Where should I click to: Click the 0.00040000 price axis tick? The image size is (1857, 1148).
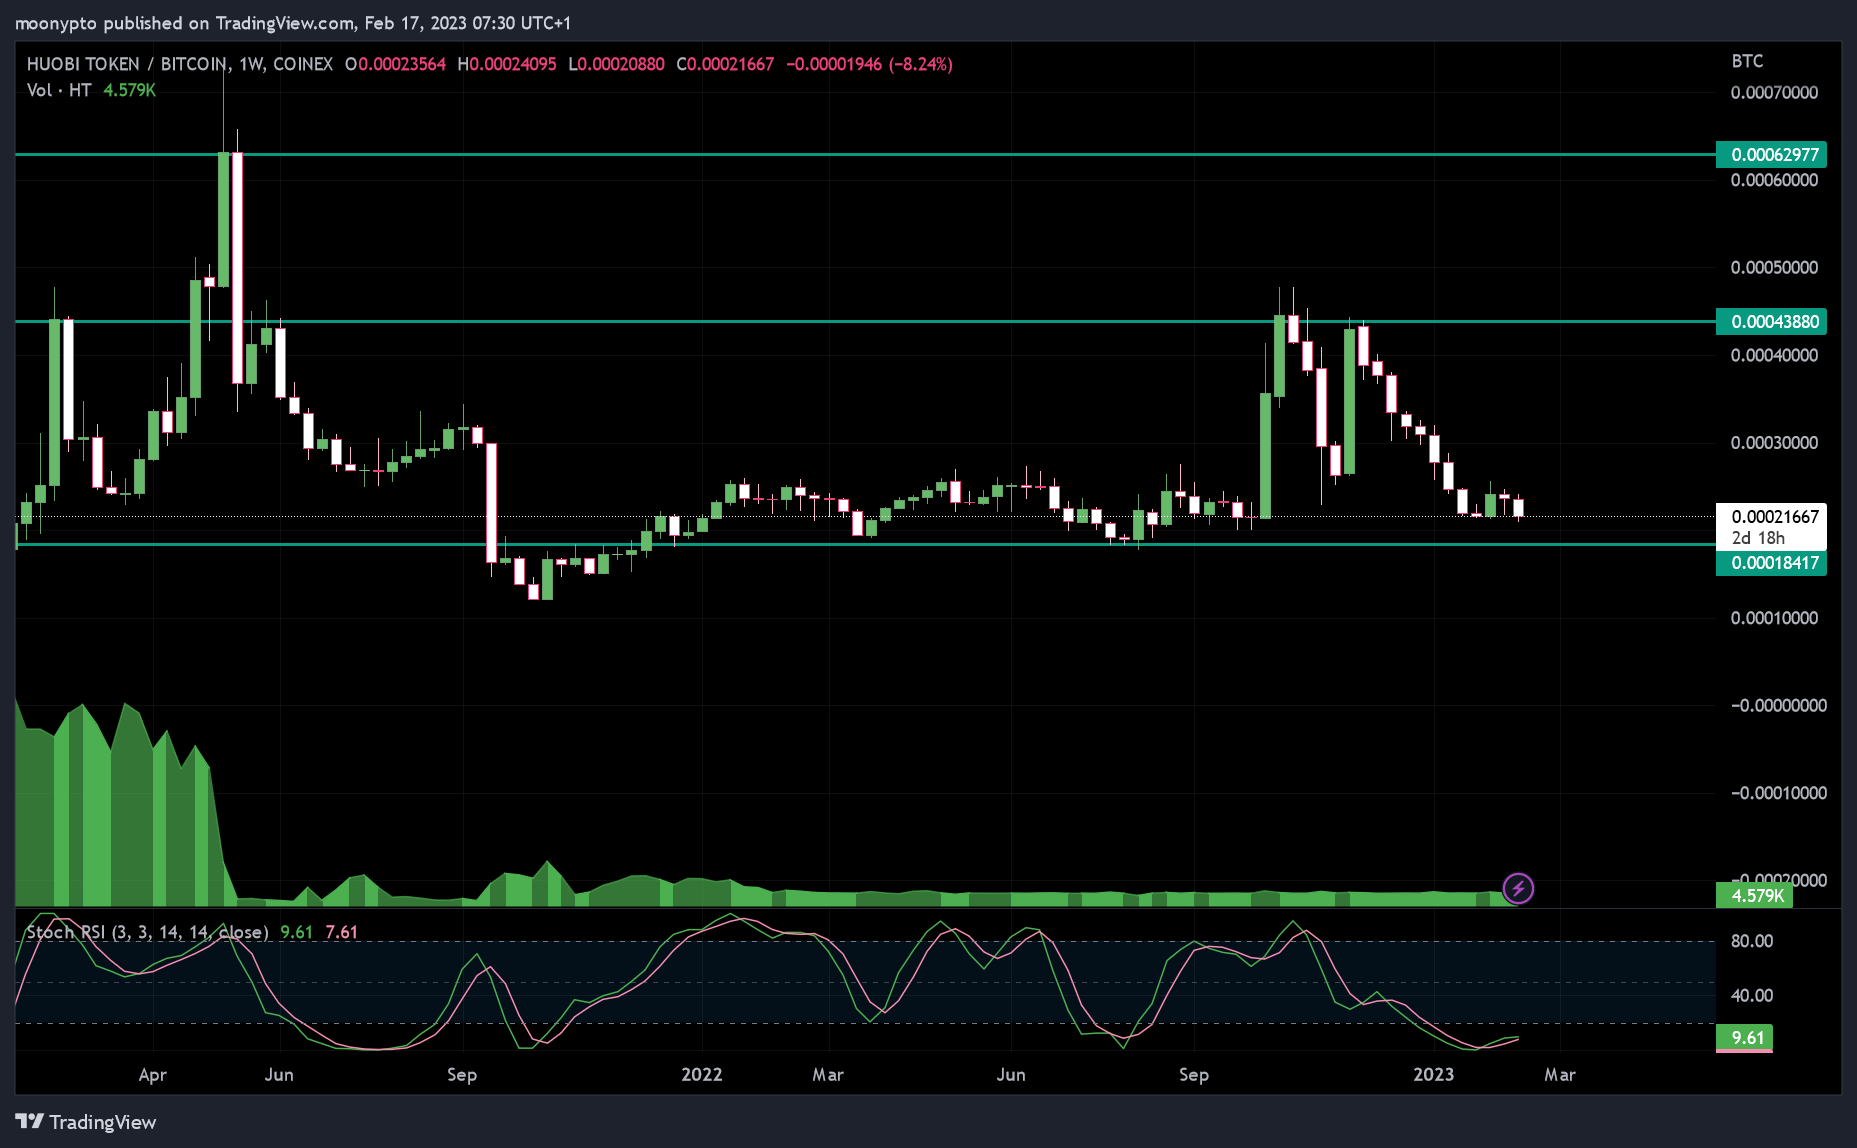tap(1775, 355)
